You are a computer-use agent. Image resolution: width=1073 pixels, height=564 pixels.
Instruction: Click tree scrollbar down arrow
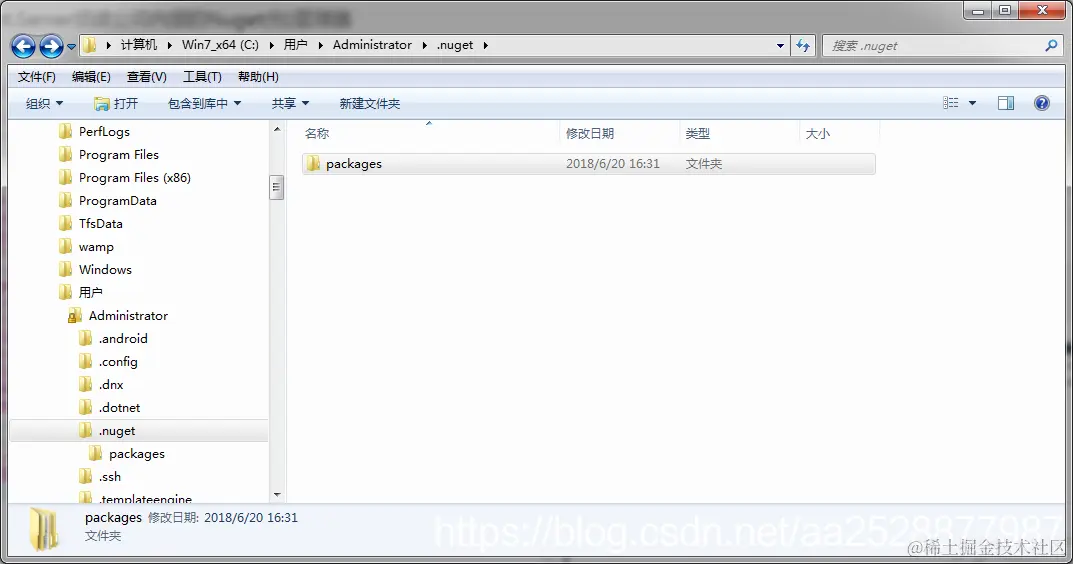coord(277,495)
